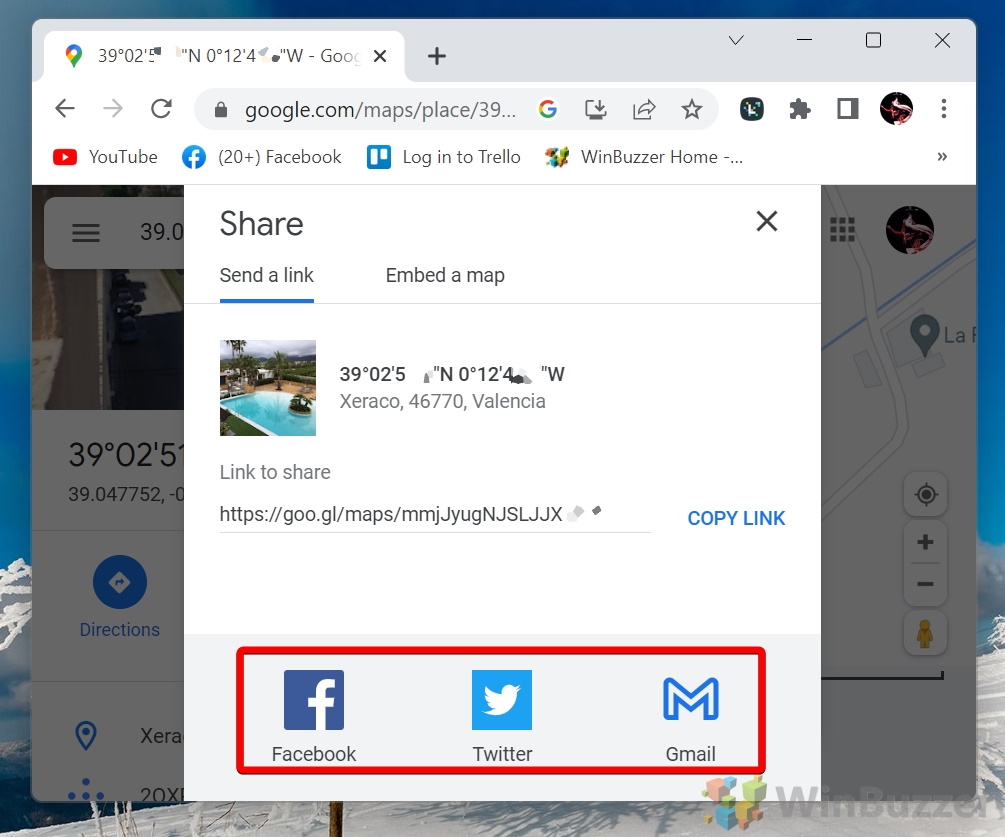Reload the Google Maps page

point(161,109)
